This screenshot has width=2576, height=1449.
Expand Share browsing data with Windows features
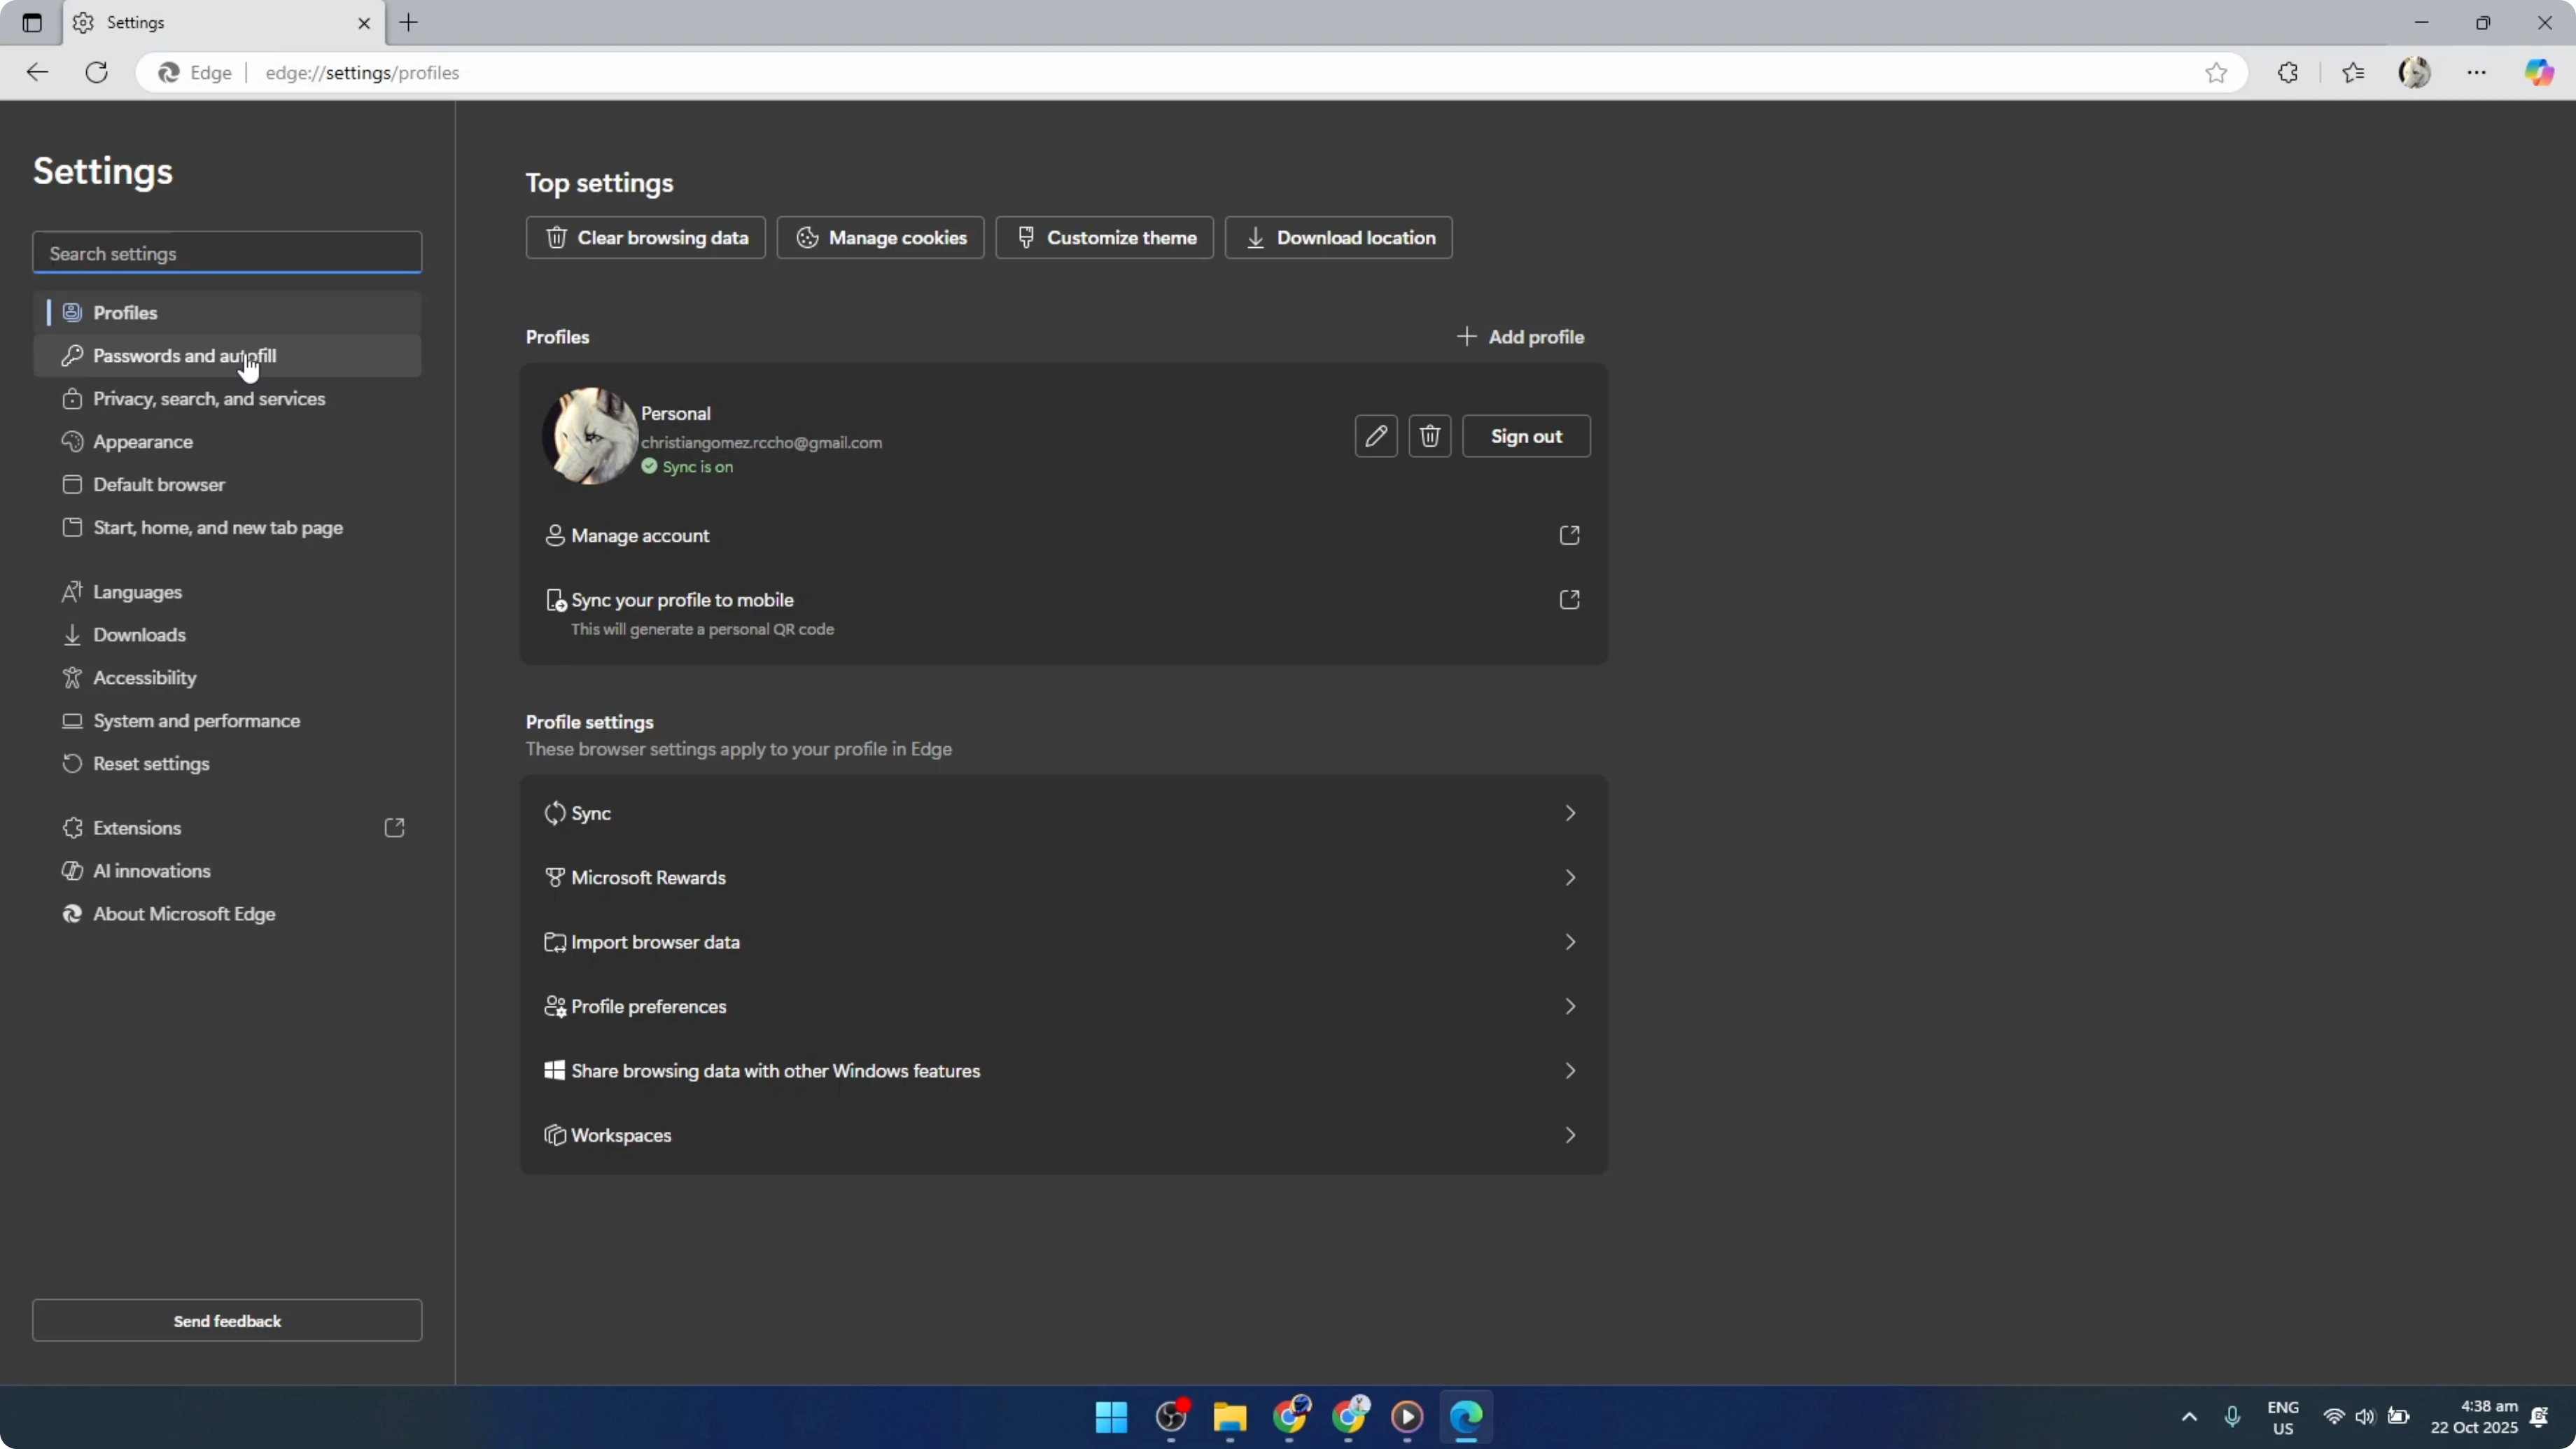pyautogui.click(x=1064, y=1071)
